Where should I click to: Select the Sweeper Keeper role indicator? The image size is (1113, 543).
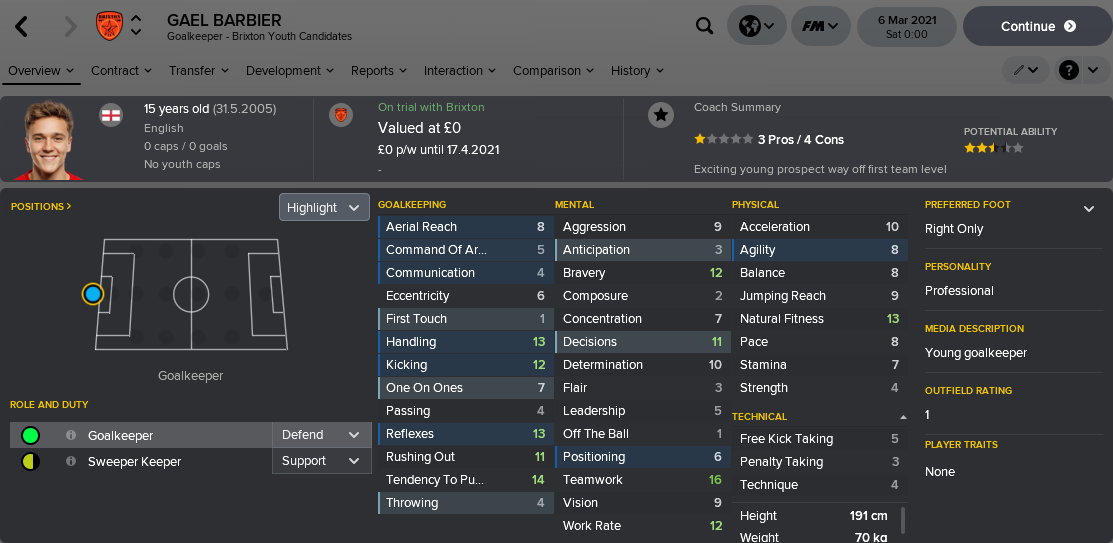click(30, 461)
